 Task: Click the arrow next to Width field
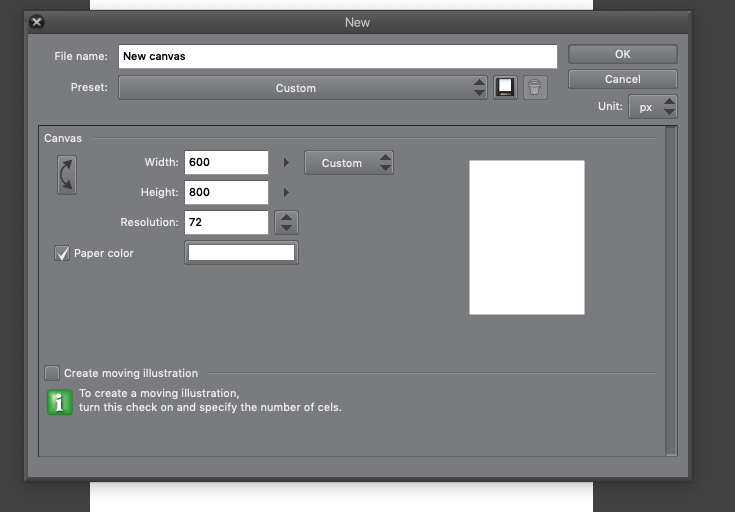[x=286, y=162]
